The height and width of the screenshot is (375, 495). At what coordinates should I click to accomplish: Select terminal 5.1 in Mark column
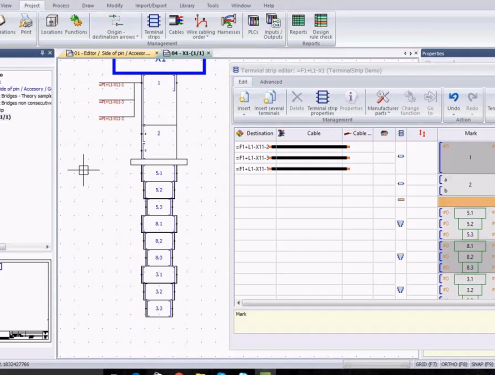point(470,213)
